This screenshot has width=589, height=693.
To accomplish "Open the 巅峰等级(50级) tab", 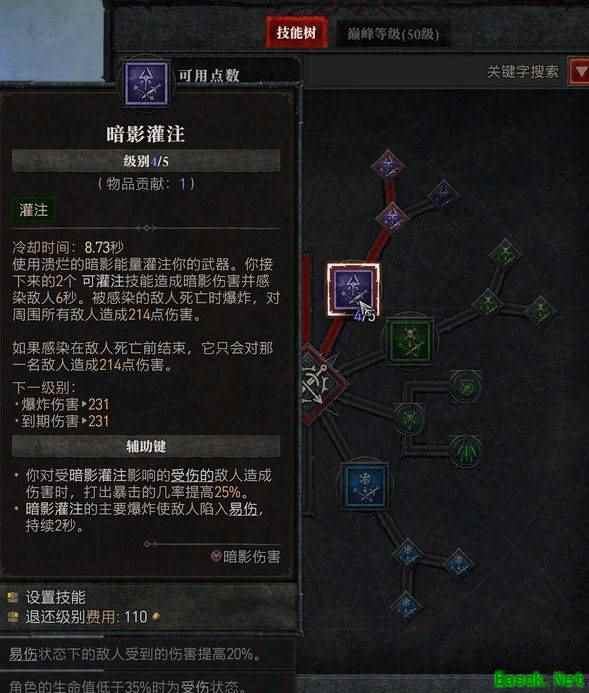I will (x=393, y=34).
